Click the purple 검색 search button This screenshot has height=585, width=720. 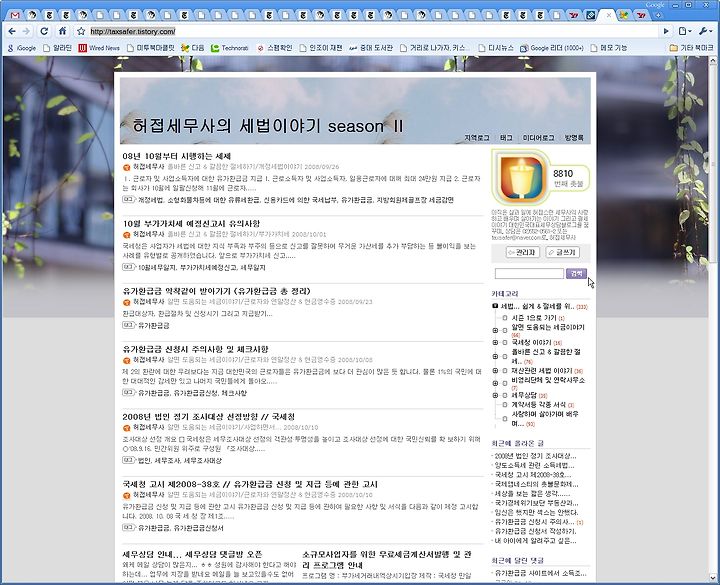pyautogui.click(x=576, y=273)
